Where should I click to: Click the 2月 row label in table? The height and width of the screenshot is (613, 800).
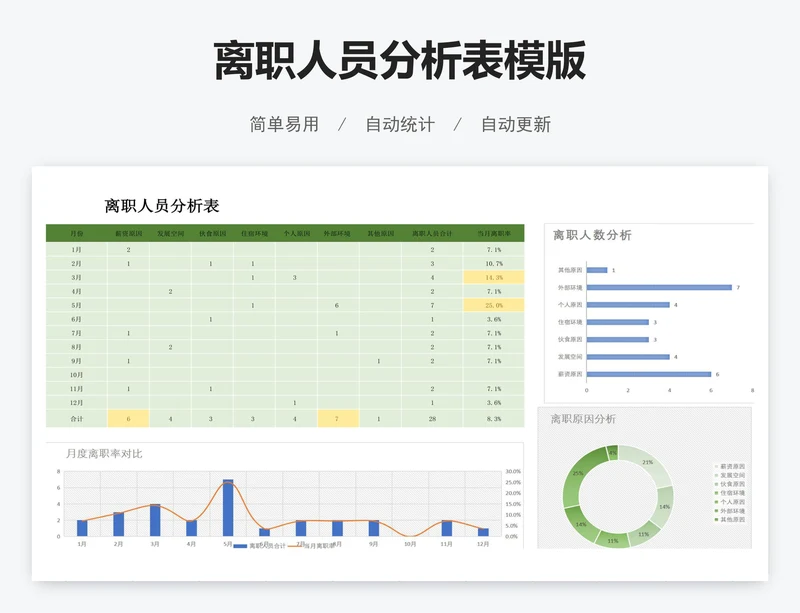[77, 263]
